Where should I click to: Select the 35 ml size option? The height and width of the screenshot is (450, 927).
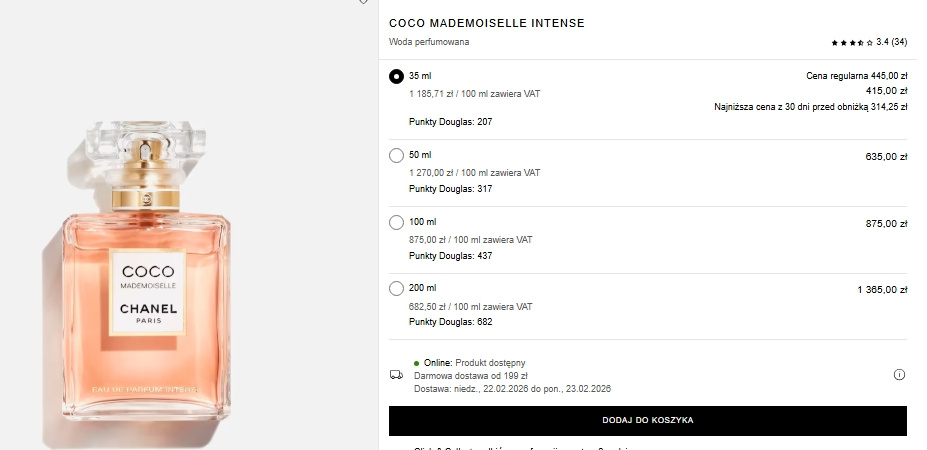click(397, 76)
